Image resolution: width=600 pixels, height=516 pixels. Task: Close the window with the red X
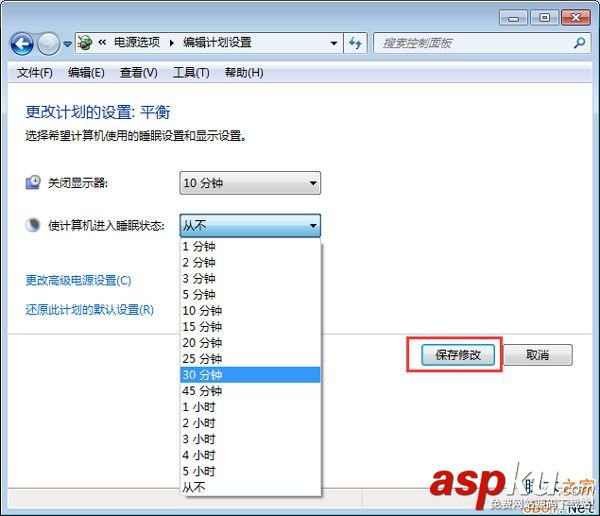(x=576, y=18)
